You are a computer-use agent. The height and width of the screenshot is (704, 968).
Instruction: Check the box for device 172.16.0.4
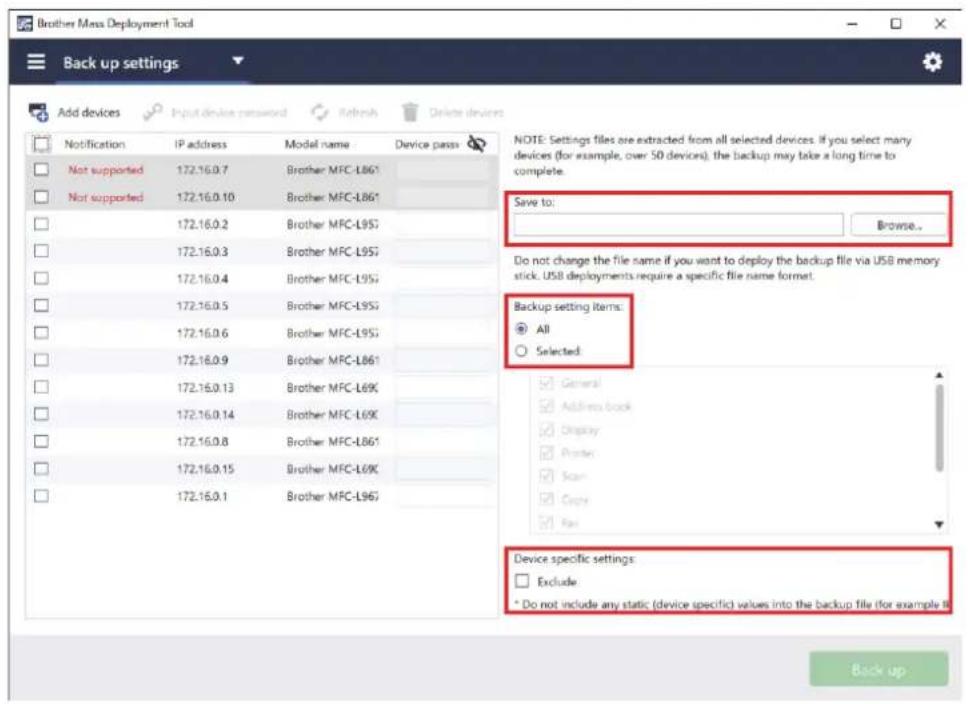click(x=41, y=278)
